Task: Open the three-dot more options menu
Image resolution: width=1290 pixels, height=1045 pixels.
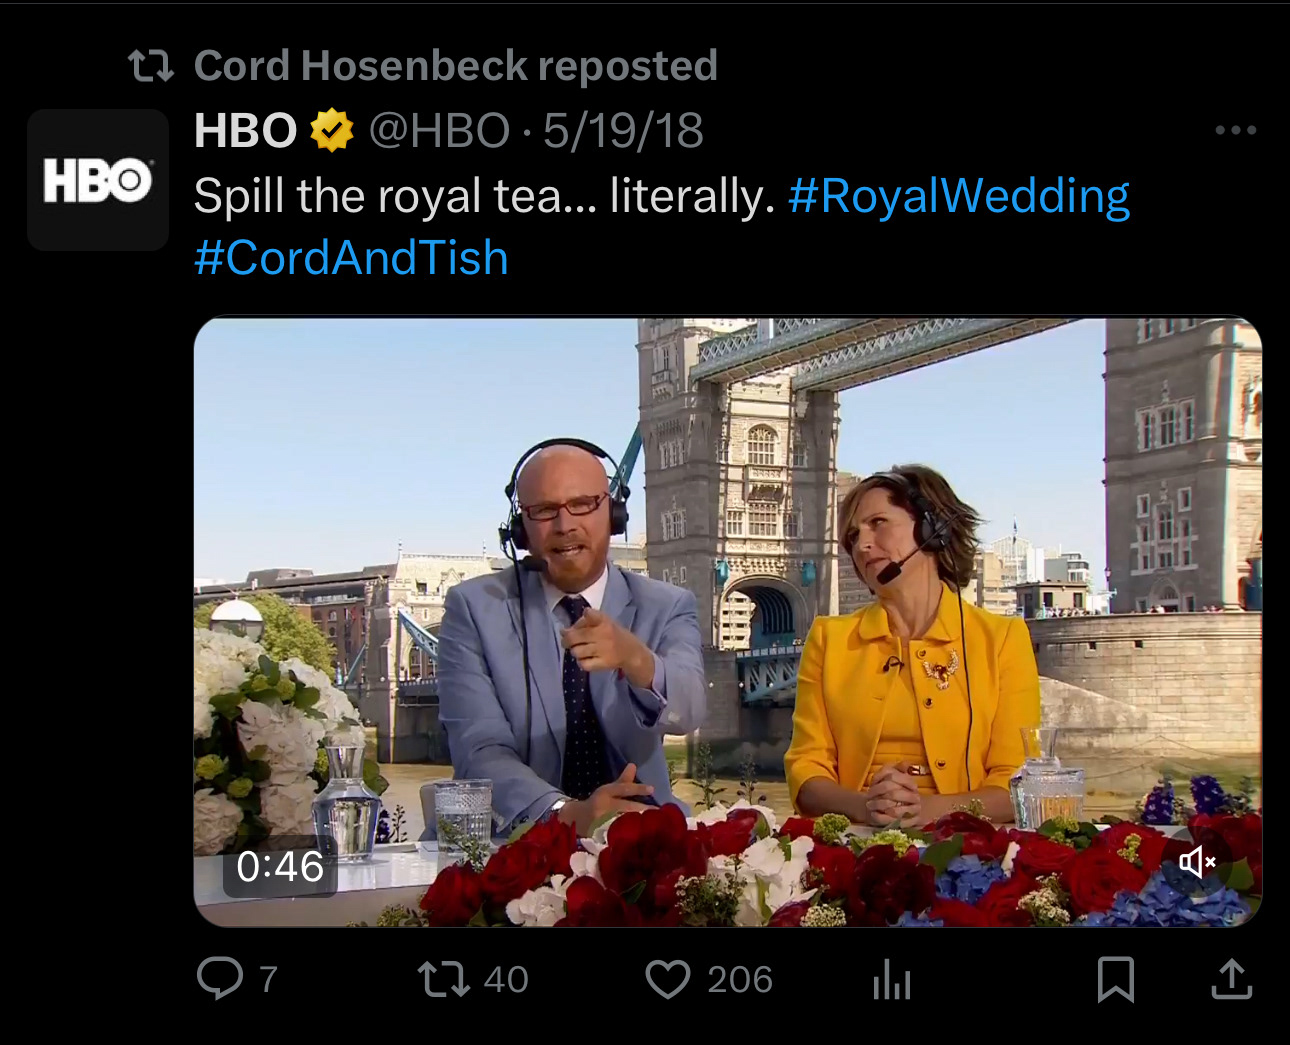Action: click(1235, 131)
